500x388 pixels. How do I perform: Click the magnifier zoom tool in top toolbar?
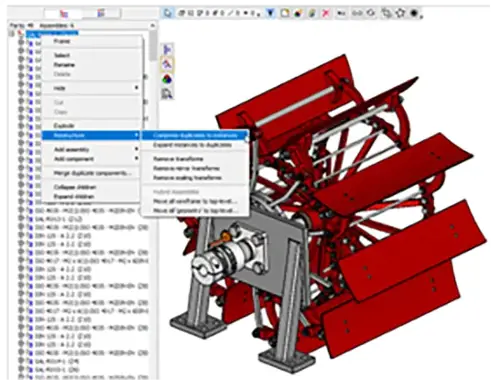click(168, 13)
